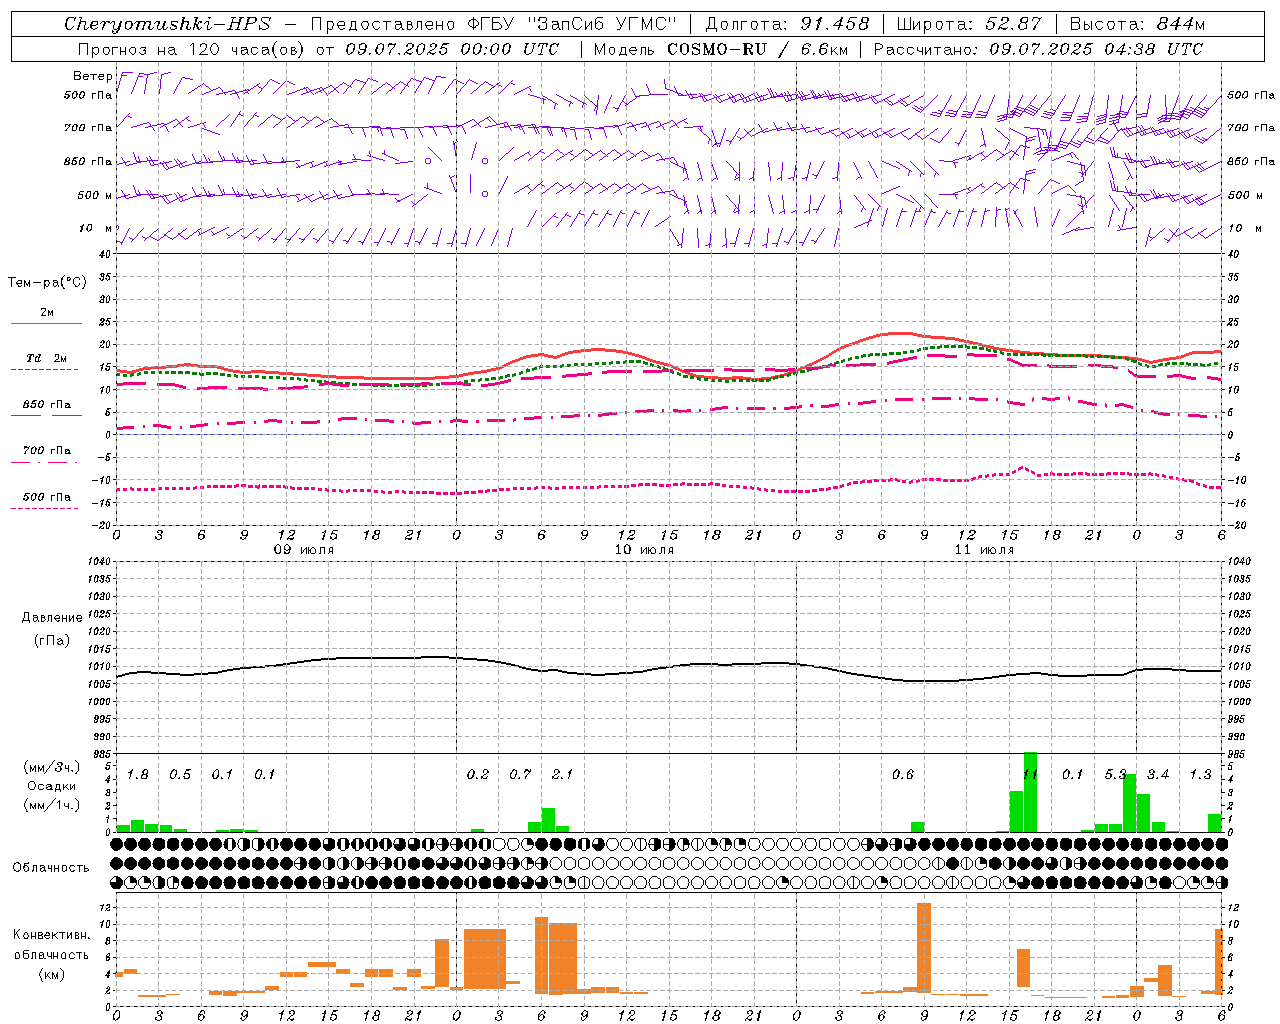Screen dimensions: 1280x1024
Task: Click the Давление pressure panel label
Action: tap(52, 618)
